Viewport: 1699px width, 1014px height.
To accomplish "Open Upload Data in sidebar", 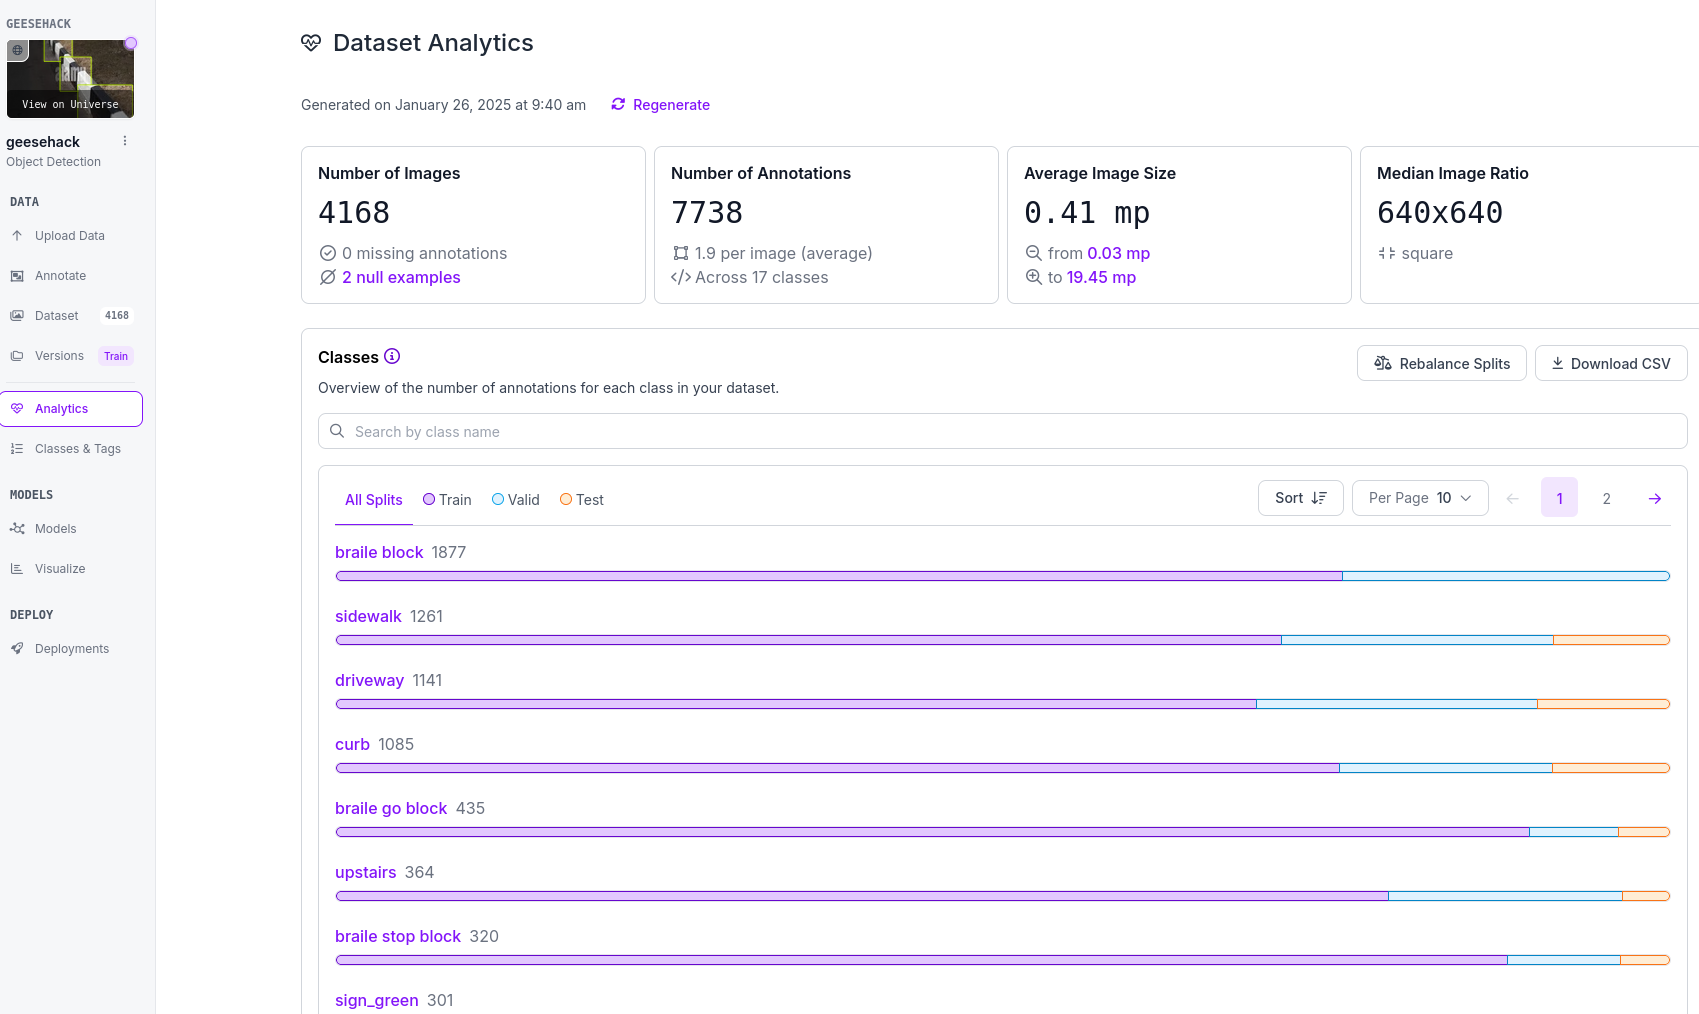I will (70, 236).
